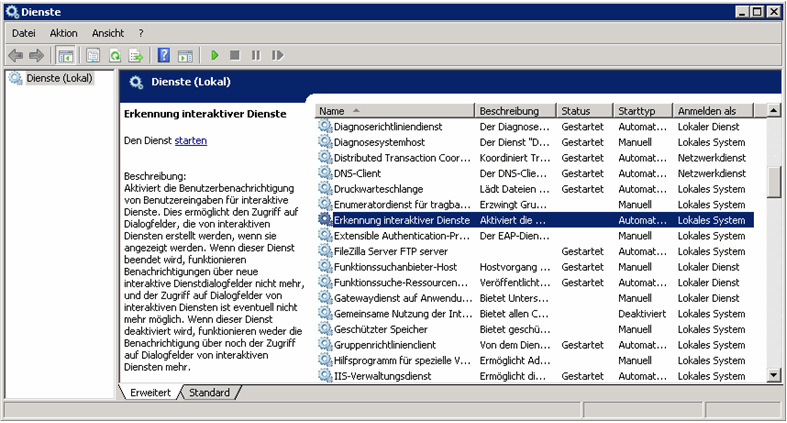Image resolution: width=787 pixels, height=423 pixels.
Task: Click the blue Help question mark icon
Action: click(163, 55)
